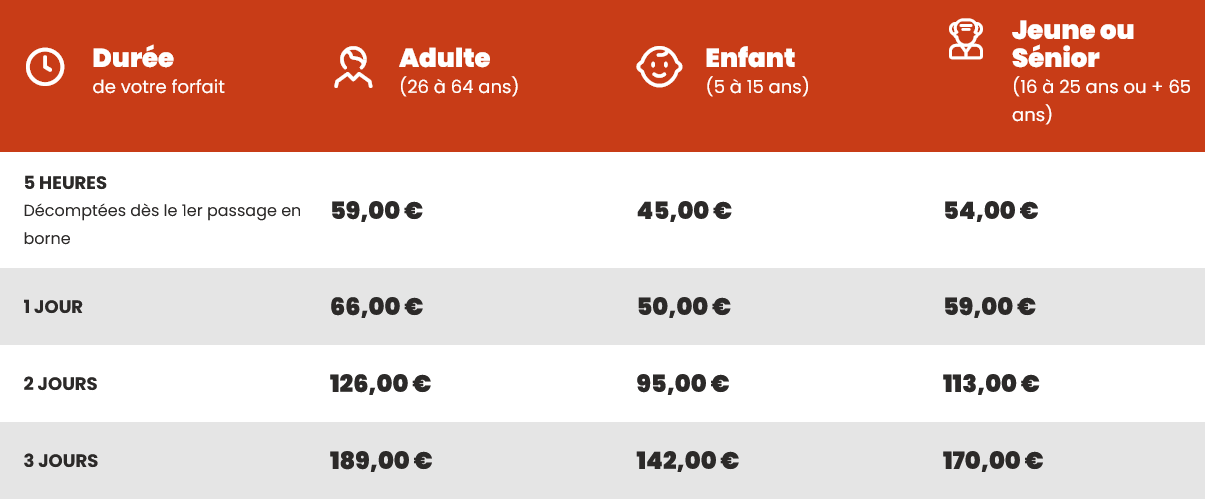This screenshot has height=499, width=1205.
Task: Click the 2 JOURS row label
Action: click(60, 384)
